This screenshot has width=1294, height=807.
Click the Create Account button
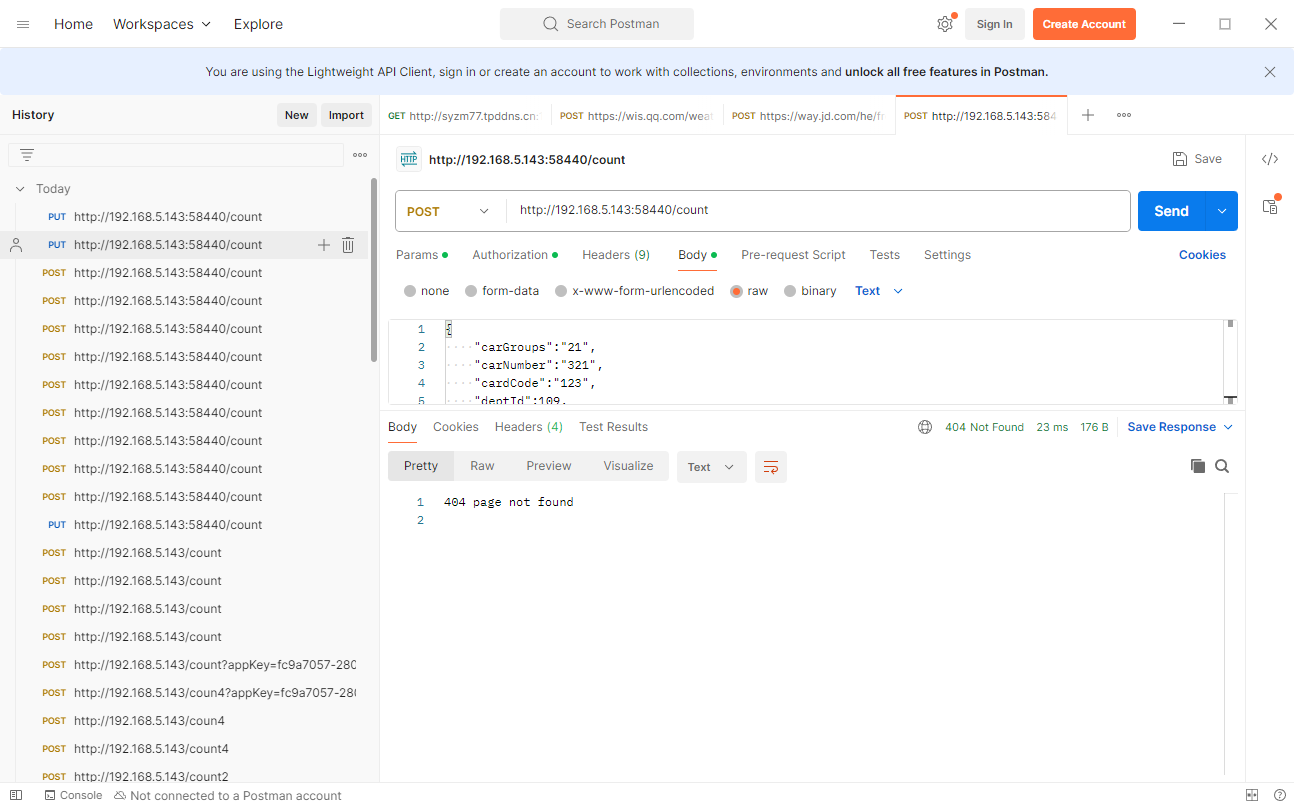point(1084,24)
